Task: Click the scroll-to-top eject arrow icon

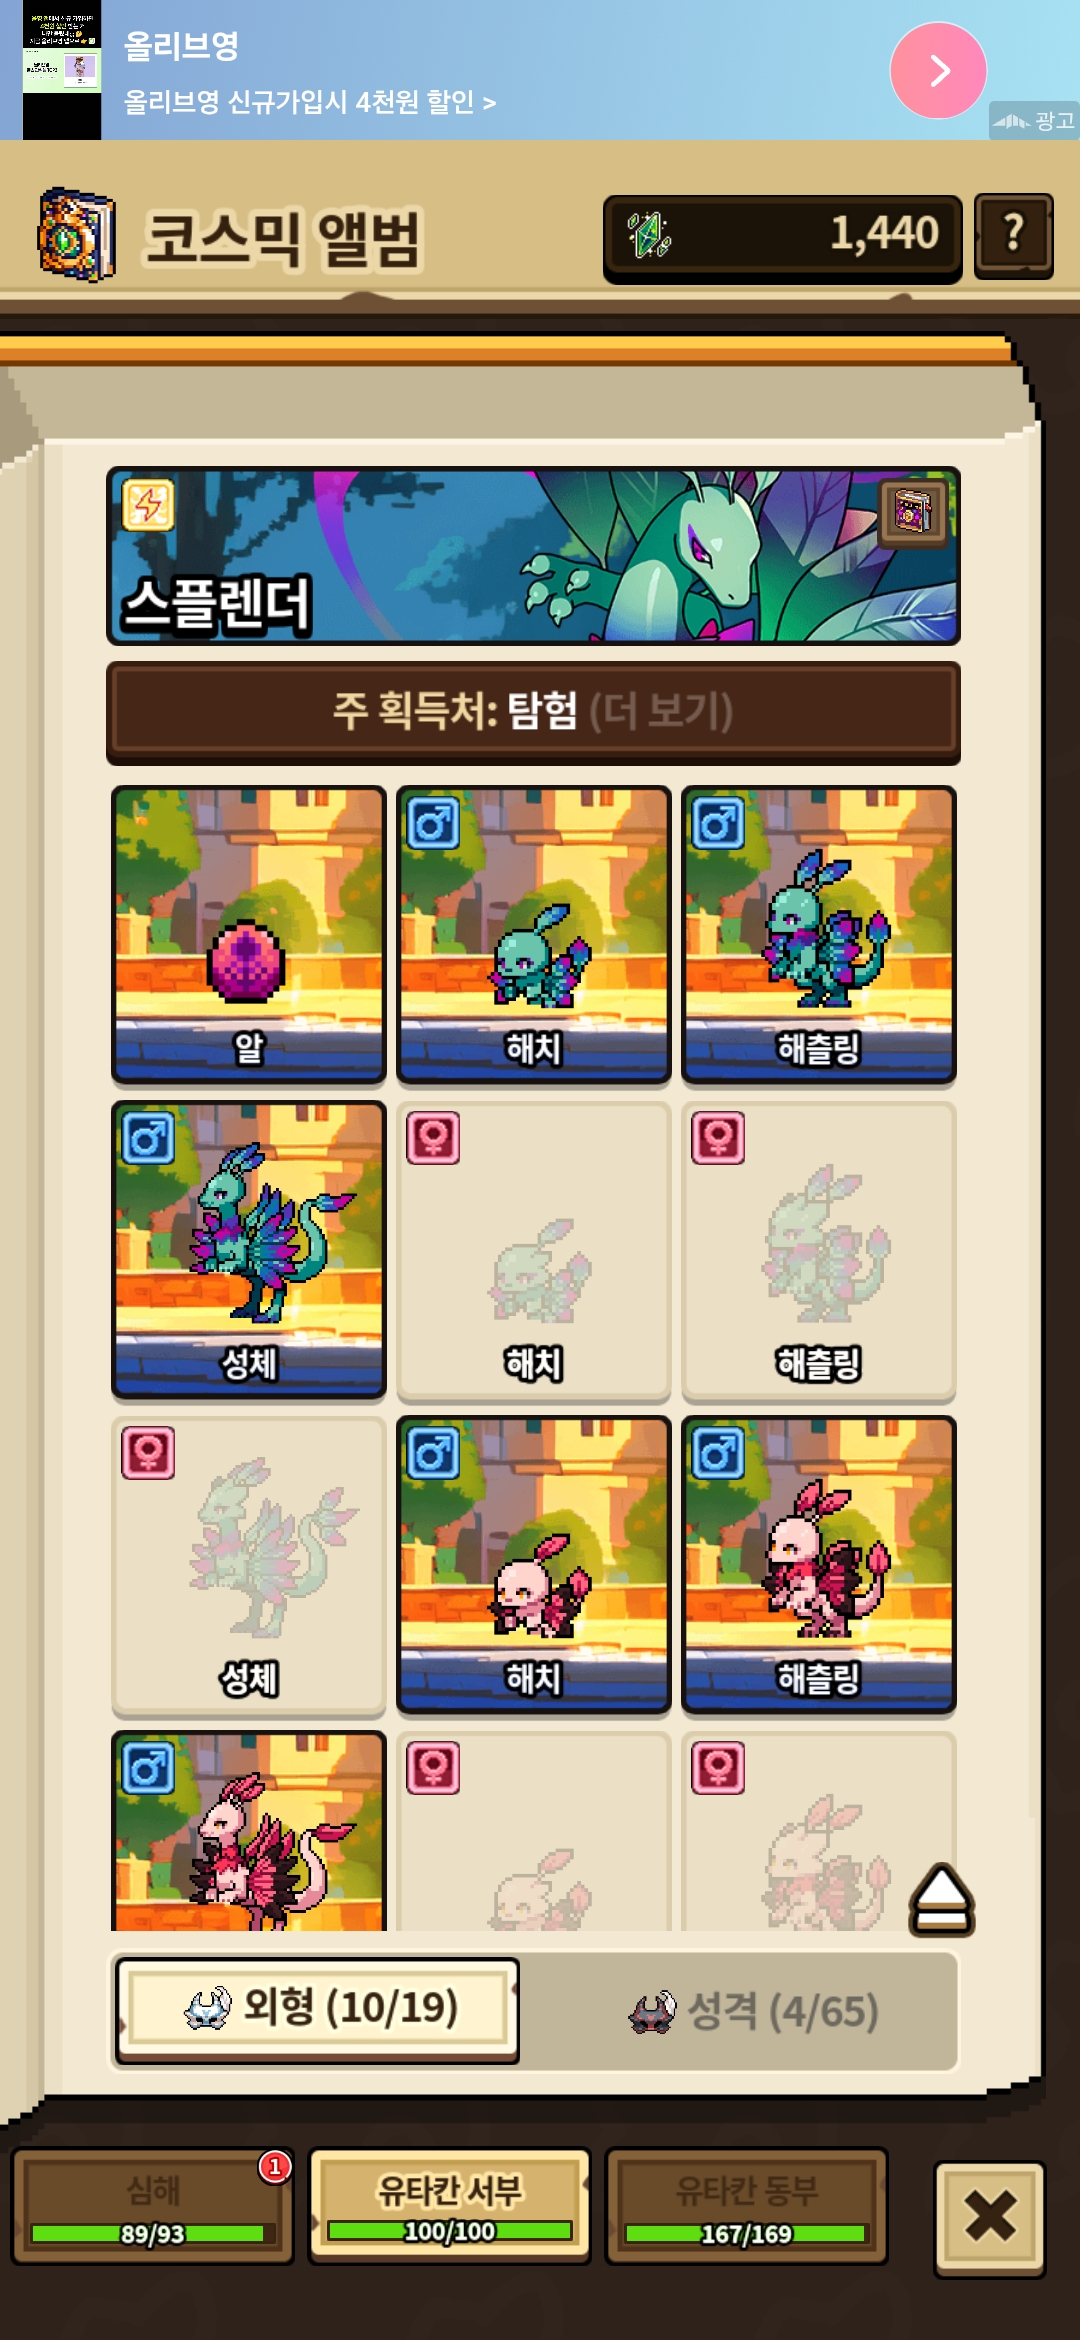Action: click(941, 1899)
